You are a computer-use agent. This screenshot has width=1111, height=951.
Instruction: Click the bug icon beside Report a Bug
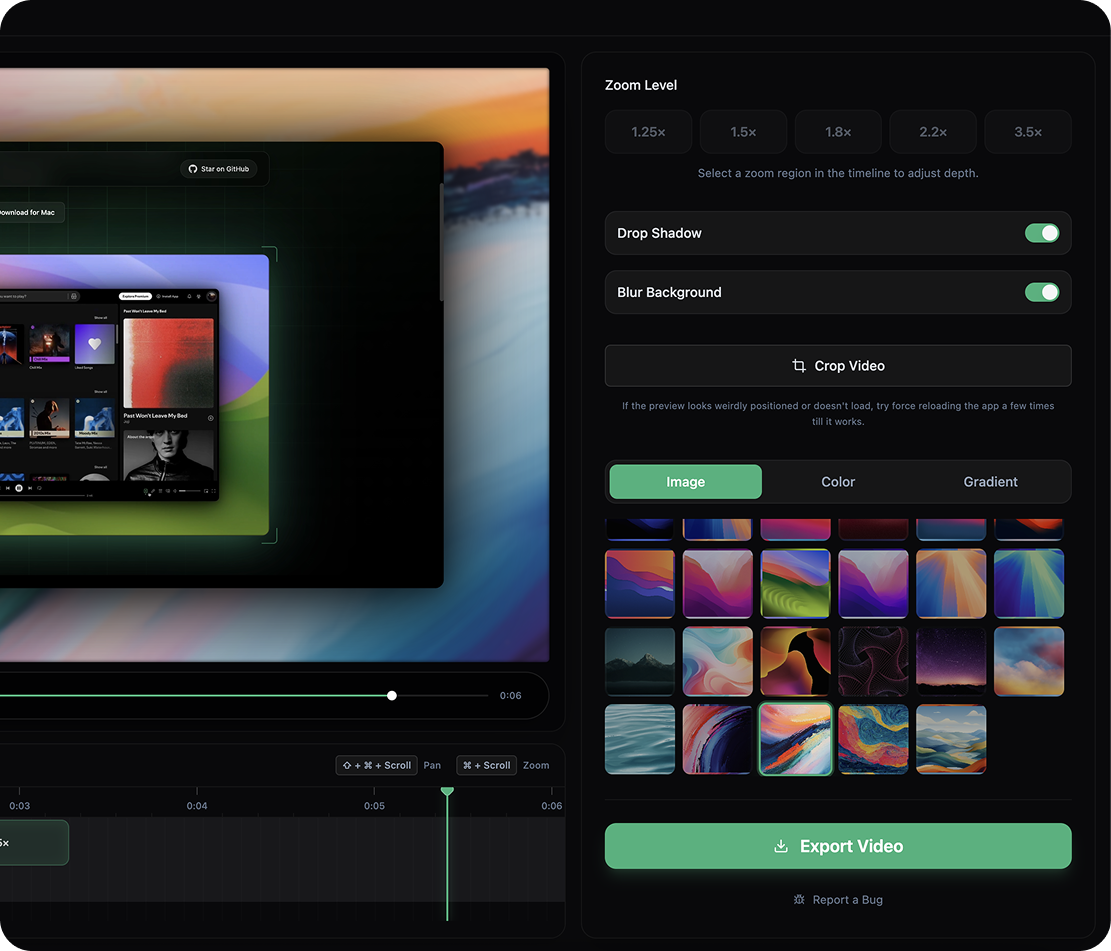point(799,899)
